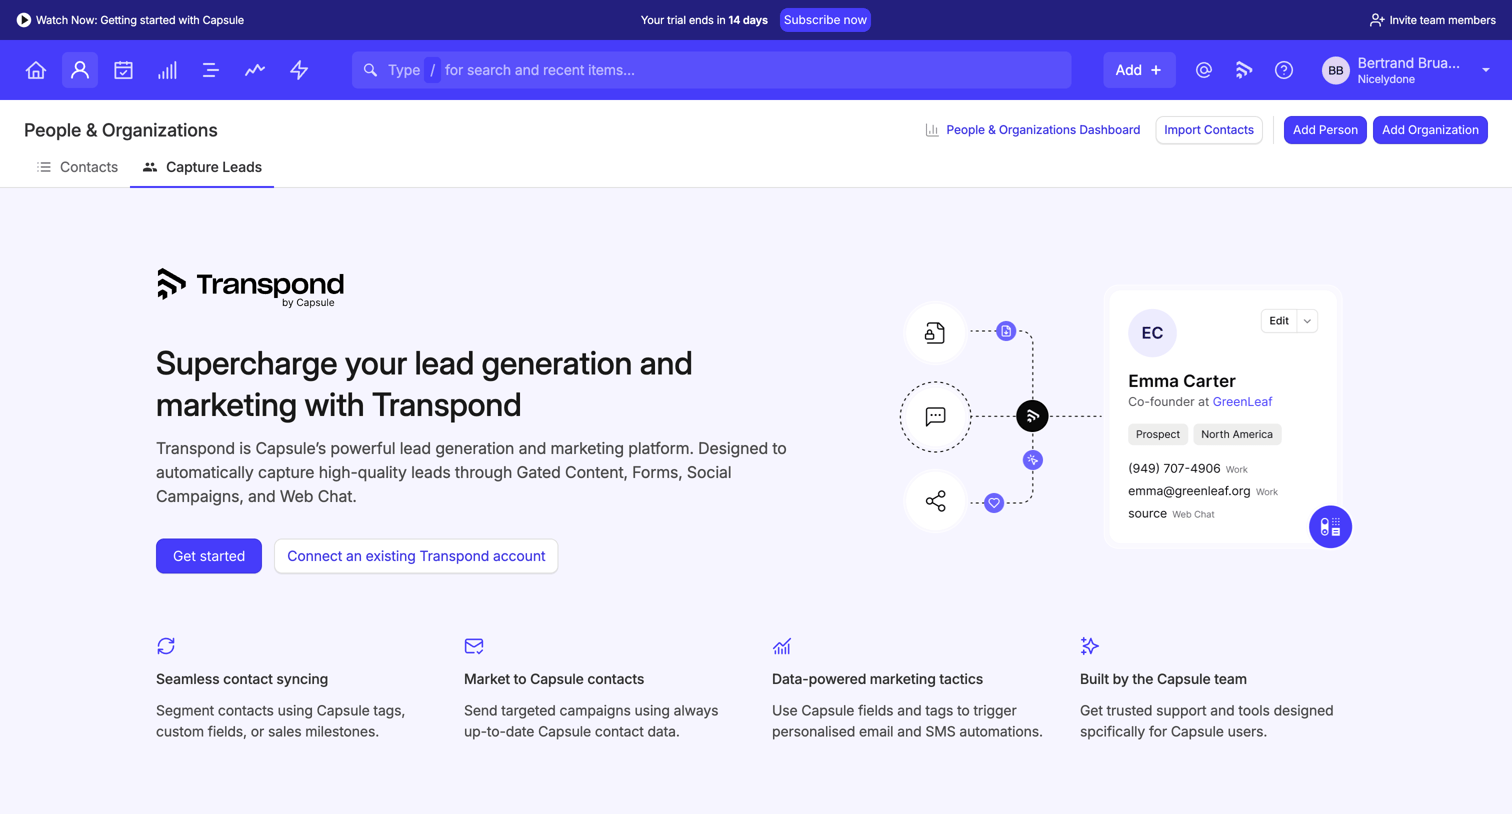Screen dimensions: 1512x814
Task: Switch to the Contacts tab
Action: (77, 167)
